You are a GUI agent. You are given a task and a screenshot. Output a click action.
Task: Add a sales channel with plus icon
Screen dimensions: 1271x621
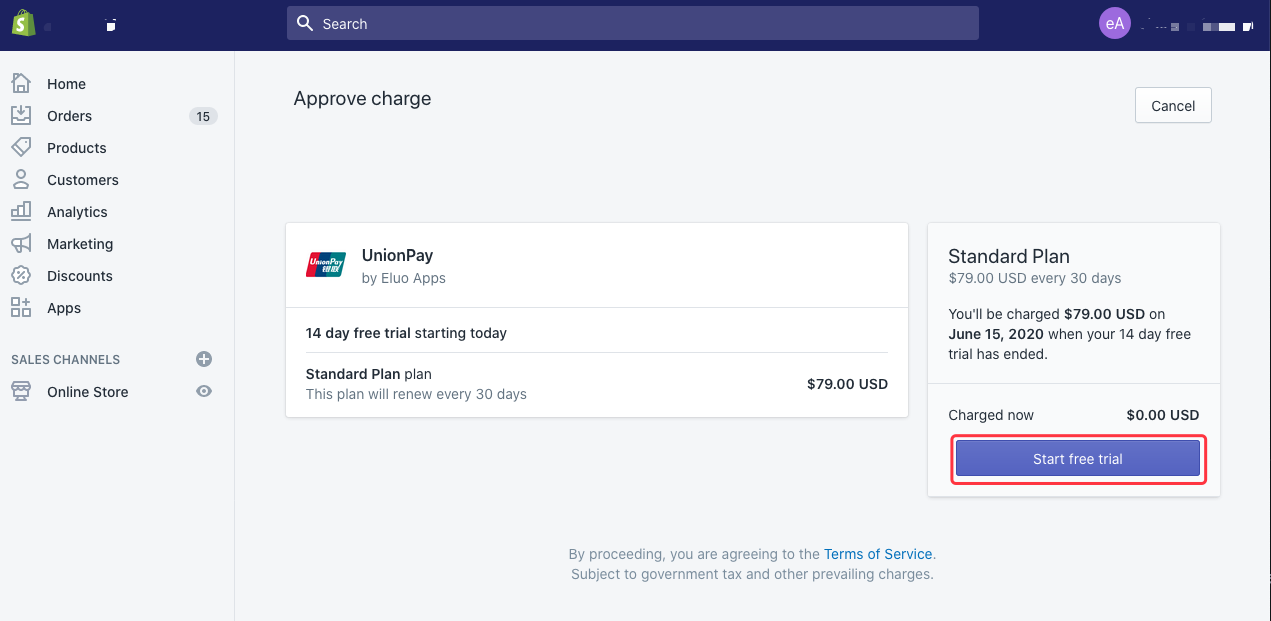pos(204,359)
